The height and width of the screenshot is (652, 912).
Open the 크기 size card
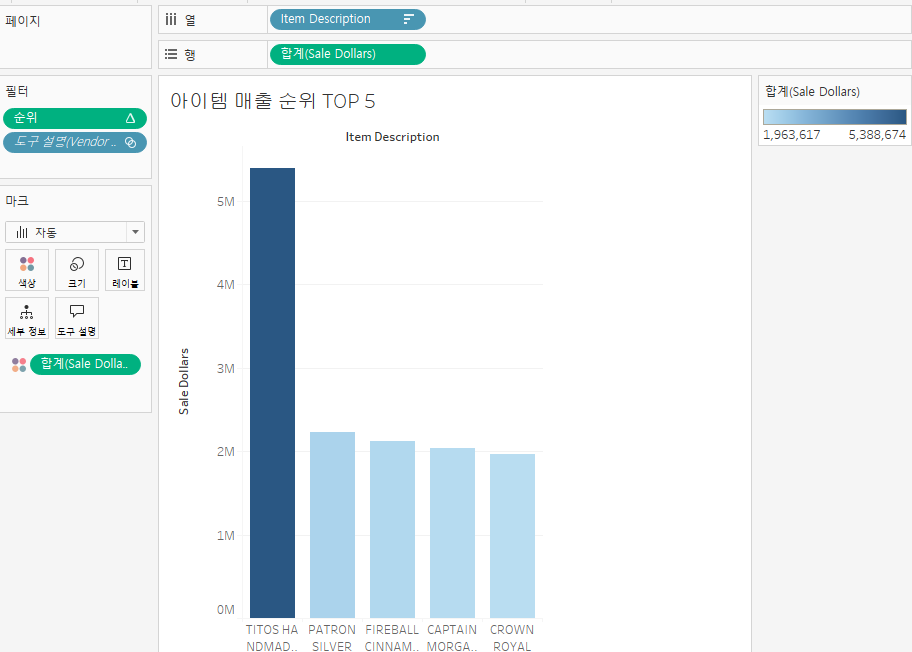click(x=77, y=270)
